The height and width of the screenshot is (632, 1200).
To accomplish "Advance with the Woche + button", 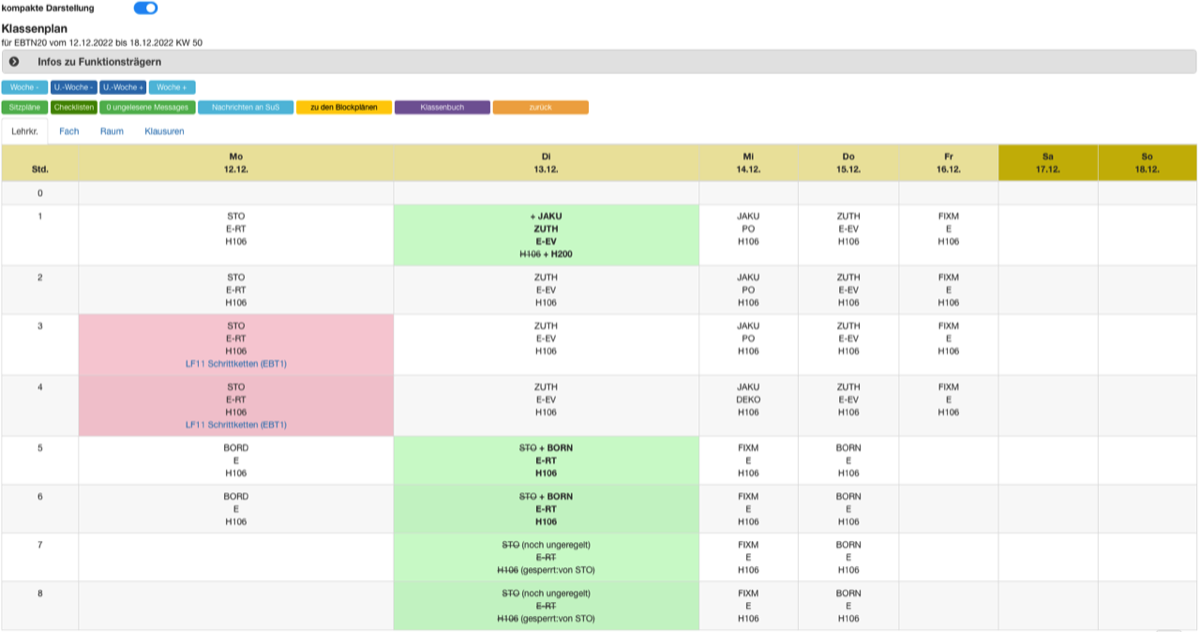I will [x=172, y=87].
